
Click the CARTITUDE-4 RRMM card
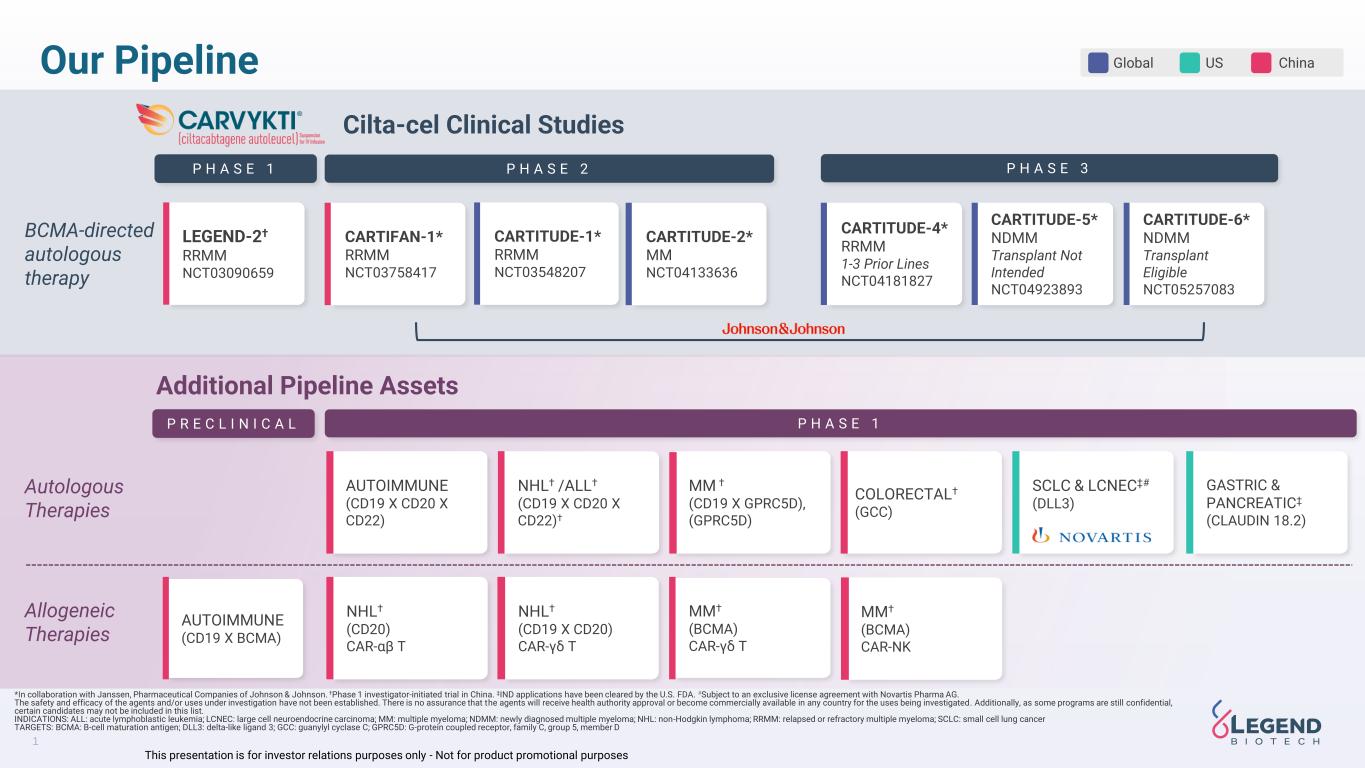tap(891, 254)
